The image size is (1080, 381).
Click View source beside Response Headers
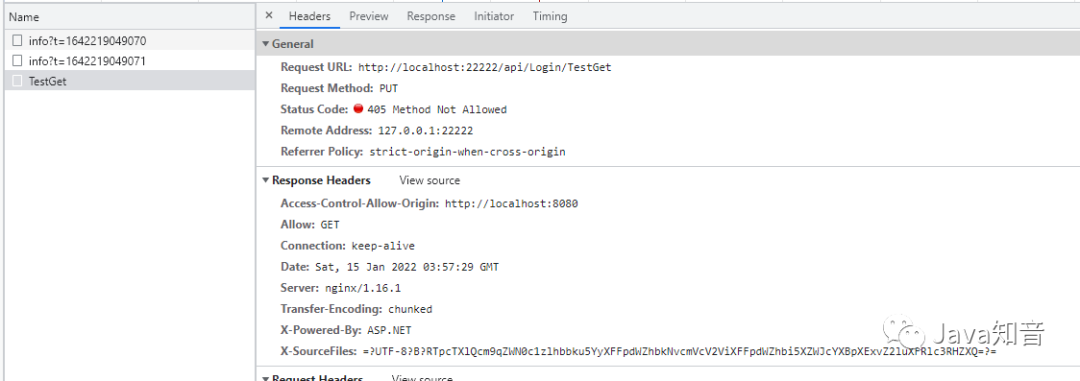(430, 181)
